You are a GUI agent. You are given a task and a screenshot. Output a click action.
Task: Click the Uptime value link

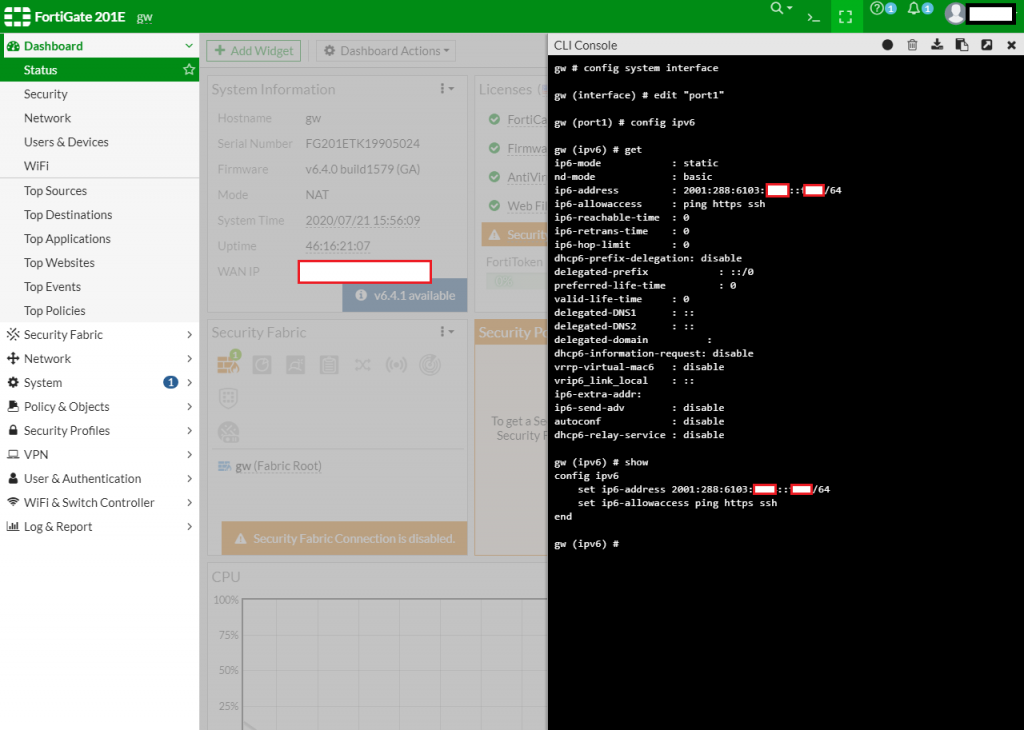(338, 246)
